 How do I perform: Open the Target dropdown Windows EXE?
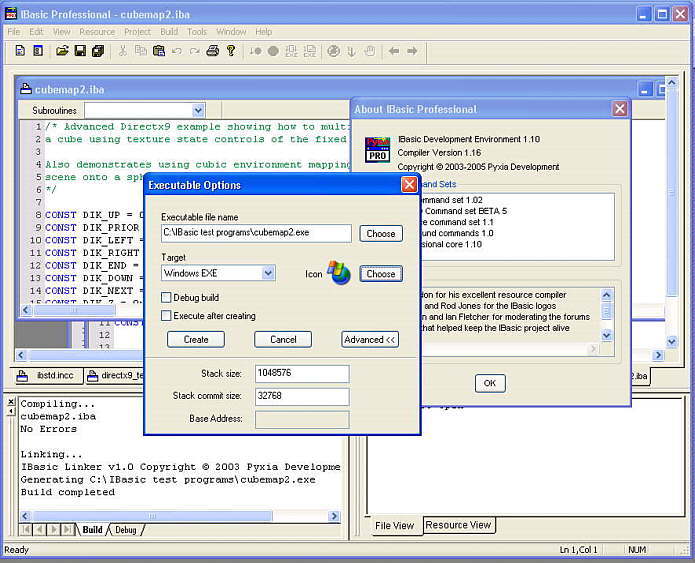pyautogui.click(x=268, y=273)
